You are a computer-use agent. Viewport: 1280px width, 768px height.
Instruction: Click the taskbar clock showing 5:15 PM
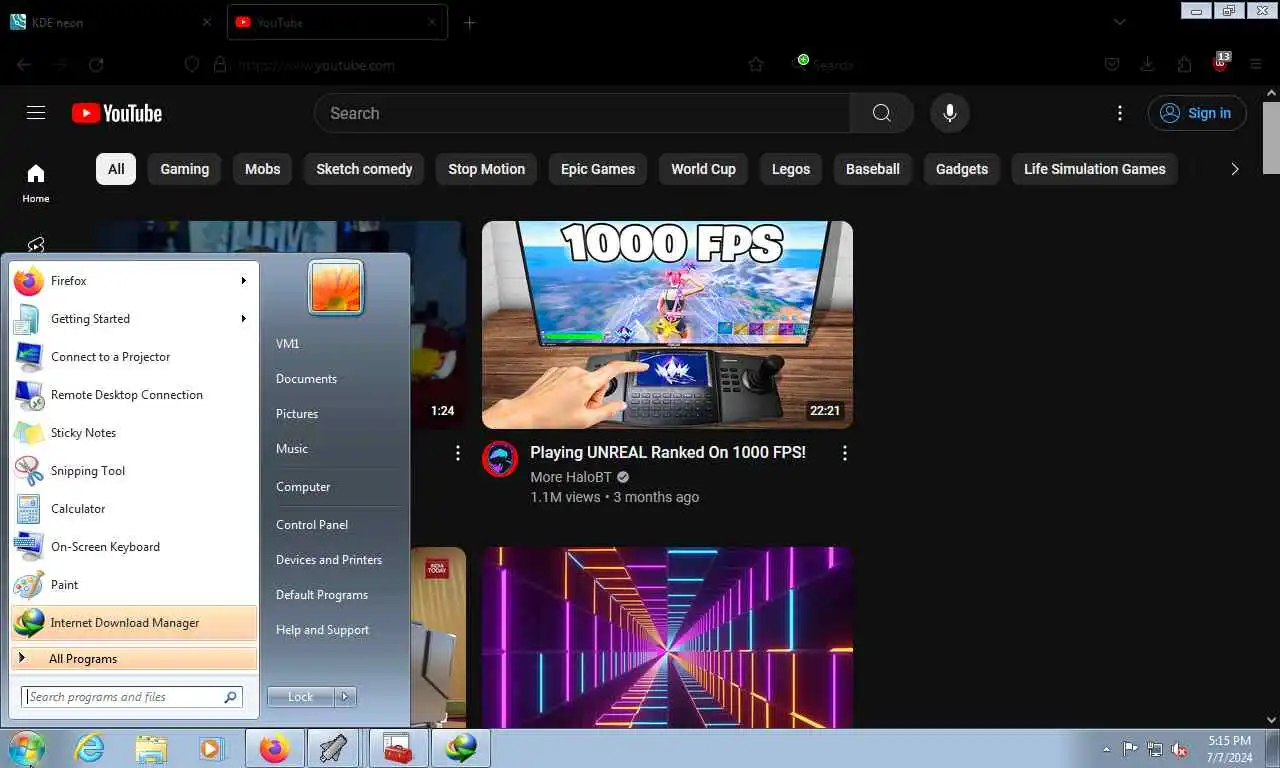tap(1229, 749)
